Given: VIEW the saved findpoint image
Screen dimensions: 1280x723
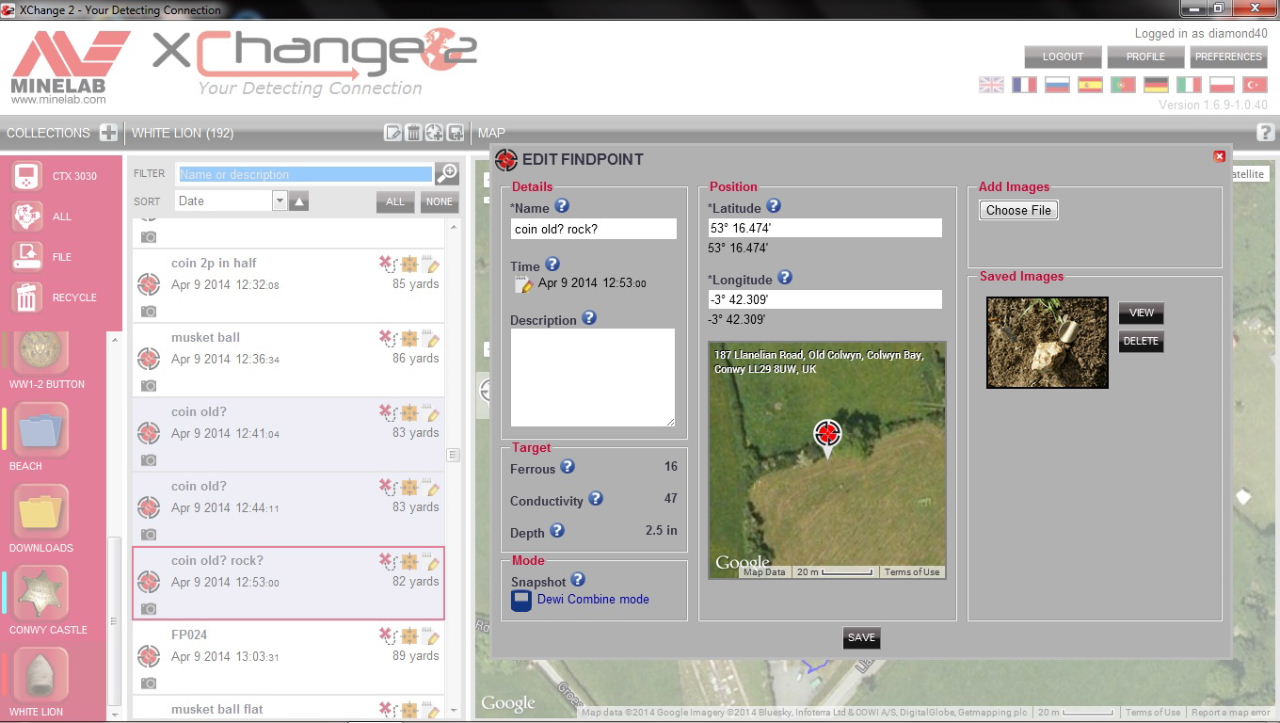Looking at the screenshot, I should [1141, 313].
